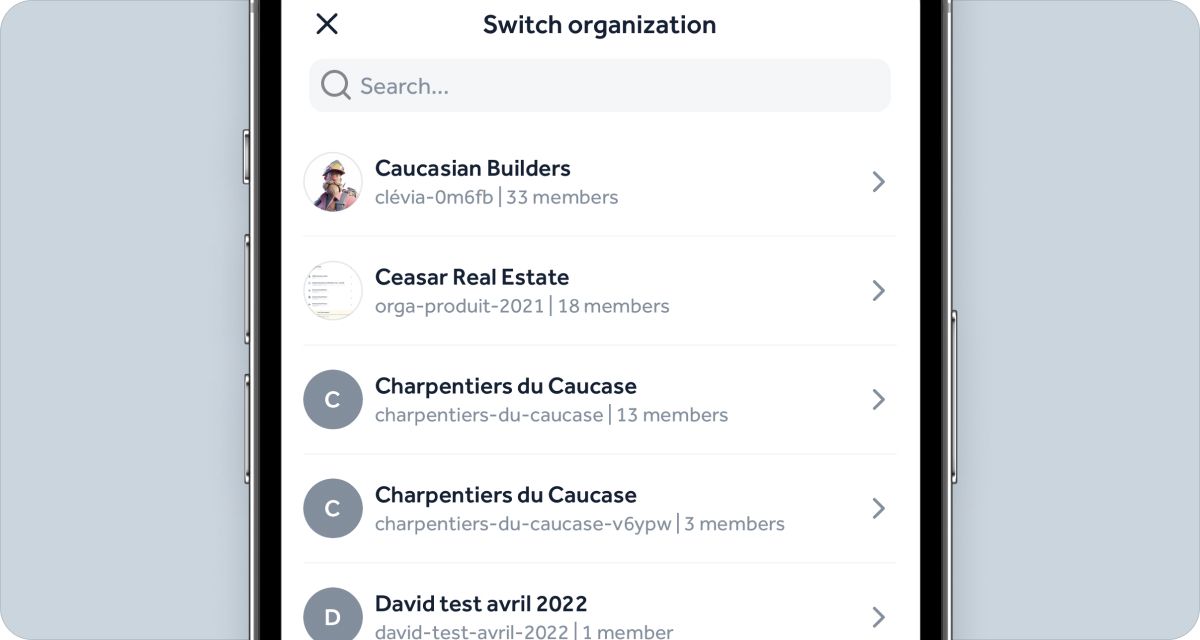Switch to Ceasar Real Estate organization
1200x640 pixels.
[472, 277]
